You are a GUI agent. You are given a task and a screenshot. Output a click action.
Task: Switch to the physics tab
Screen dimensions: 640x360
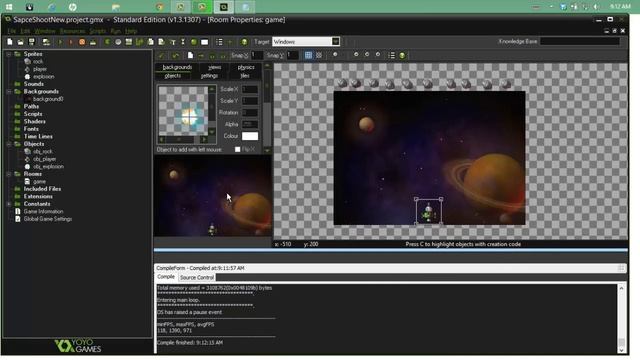coord(246,67)
